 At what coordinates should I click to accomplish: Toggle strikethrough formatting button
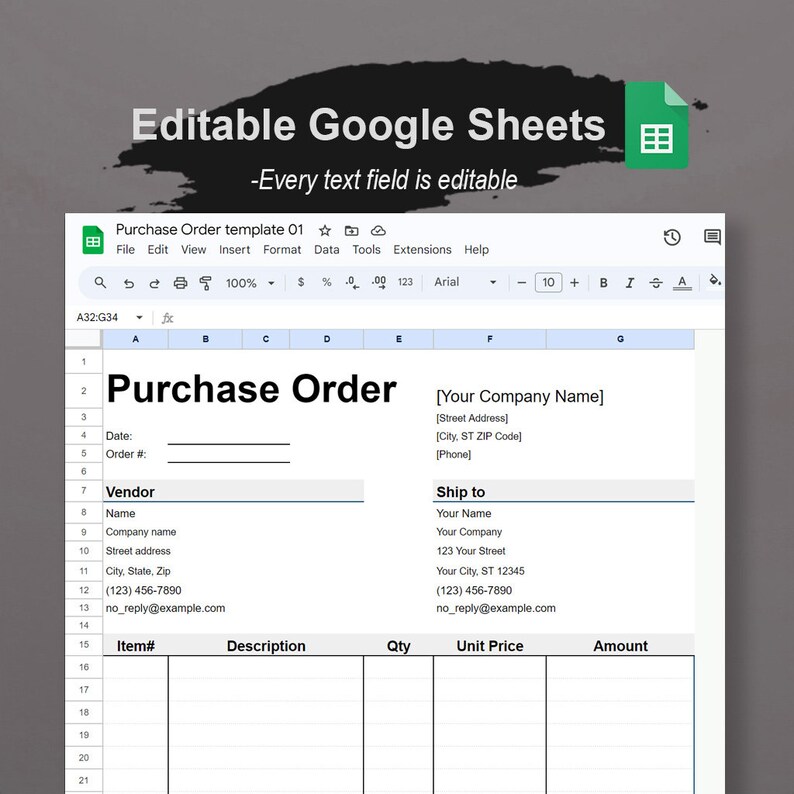point(656,283)
